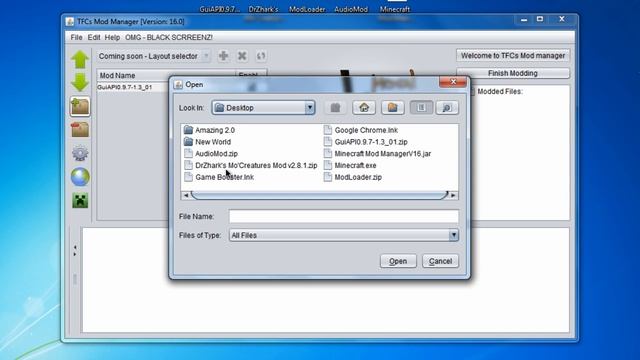Image resolution: width=640 pixels, height=360 pixels.
Task: Click the ModLoader desktop shortcut
Action: click(x=307, y=9)
